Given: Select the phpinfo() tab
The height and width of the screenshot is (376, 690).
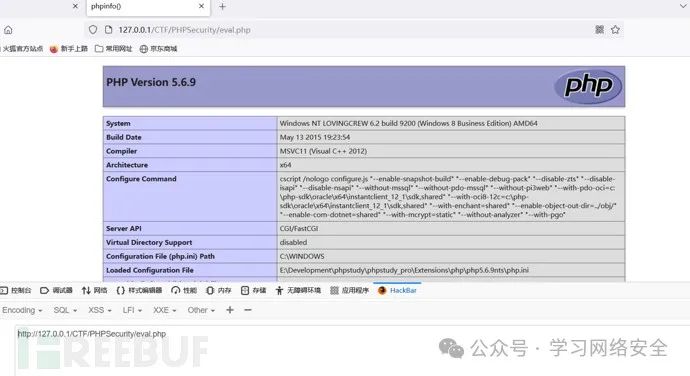Looking at the screenshot, I should (148, 7).
